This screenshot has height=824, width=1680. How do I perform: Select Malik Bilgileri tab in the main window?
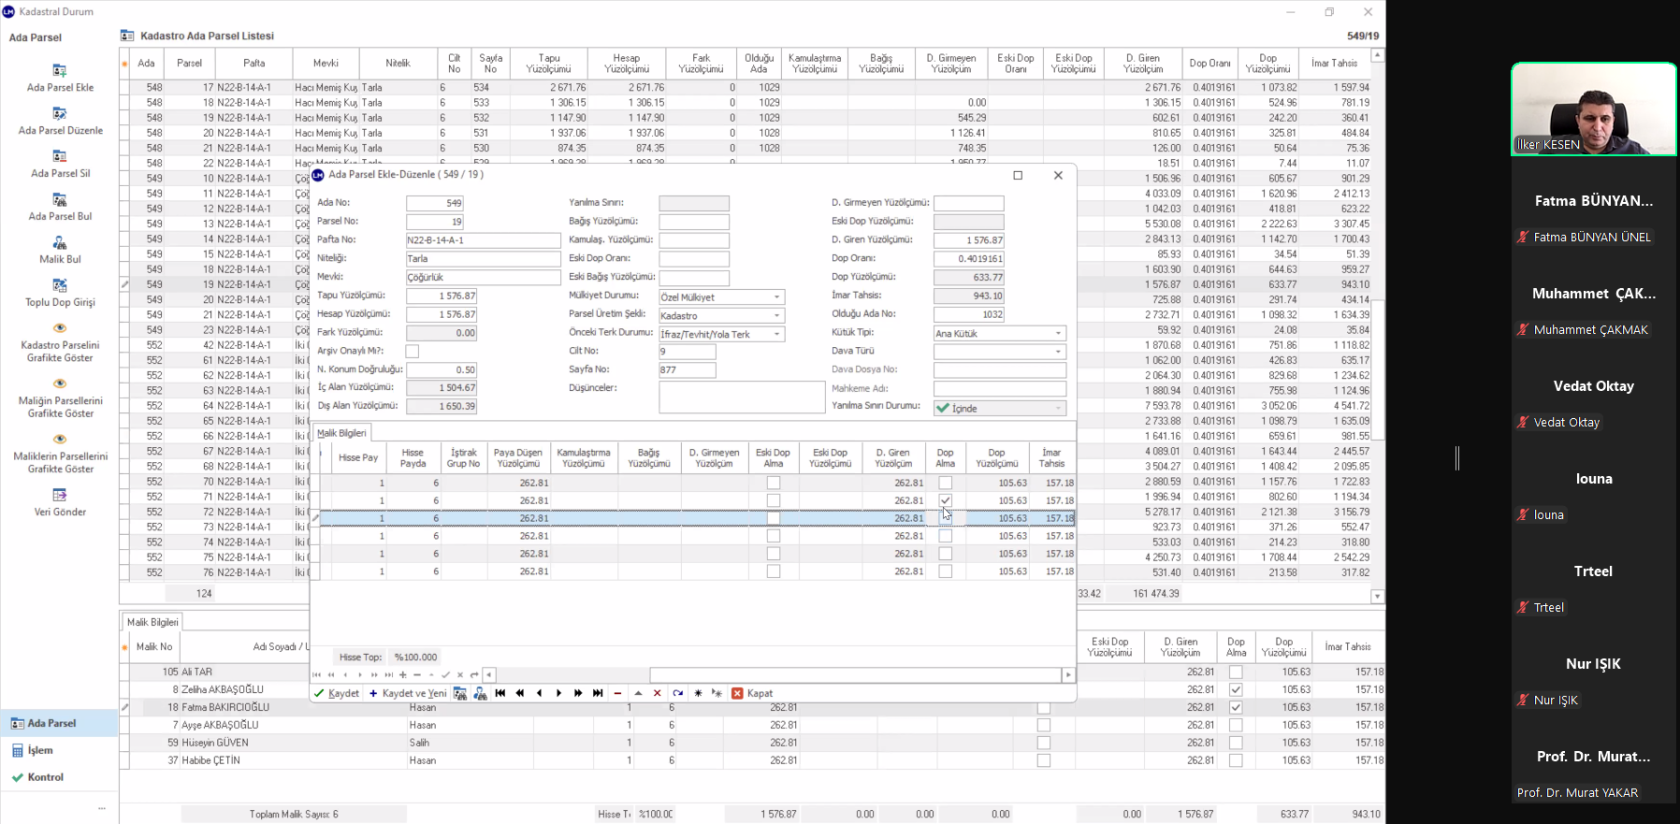pyautogui.click(x=152, y=622)
